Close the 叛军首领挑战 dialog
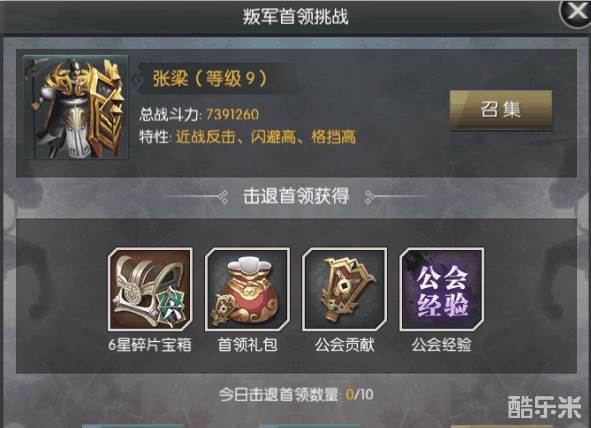 pos(575,13)
